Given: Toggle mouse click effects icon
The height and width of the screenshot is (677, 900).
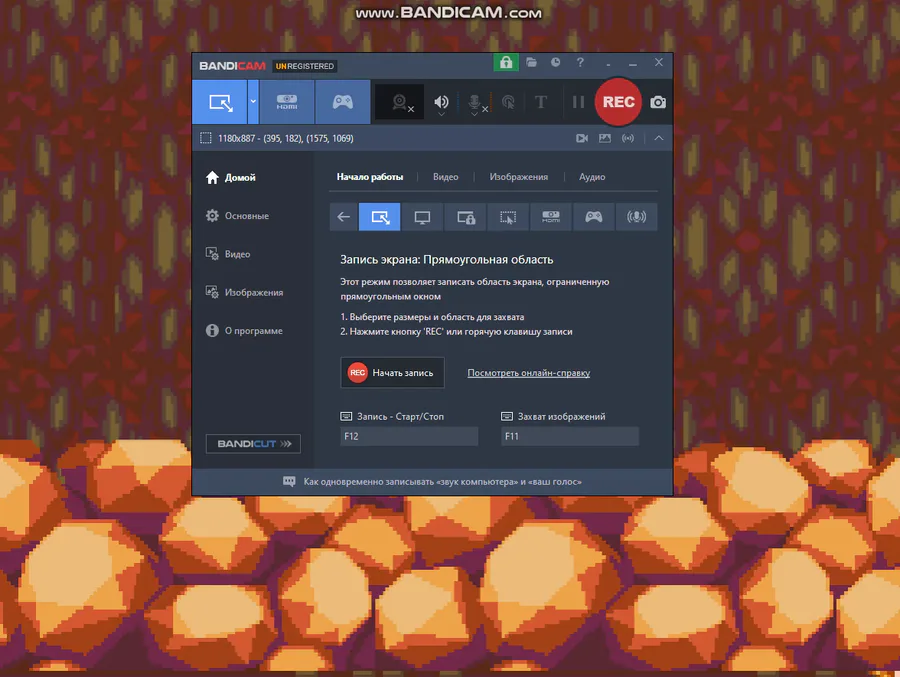Looking at the screenshot, I should [x=508, y=102].
